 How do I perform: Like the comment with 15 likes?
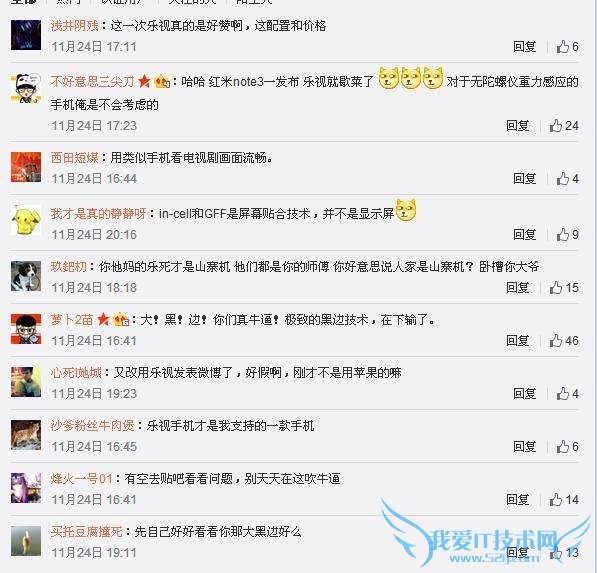564,287
